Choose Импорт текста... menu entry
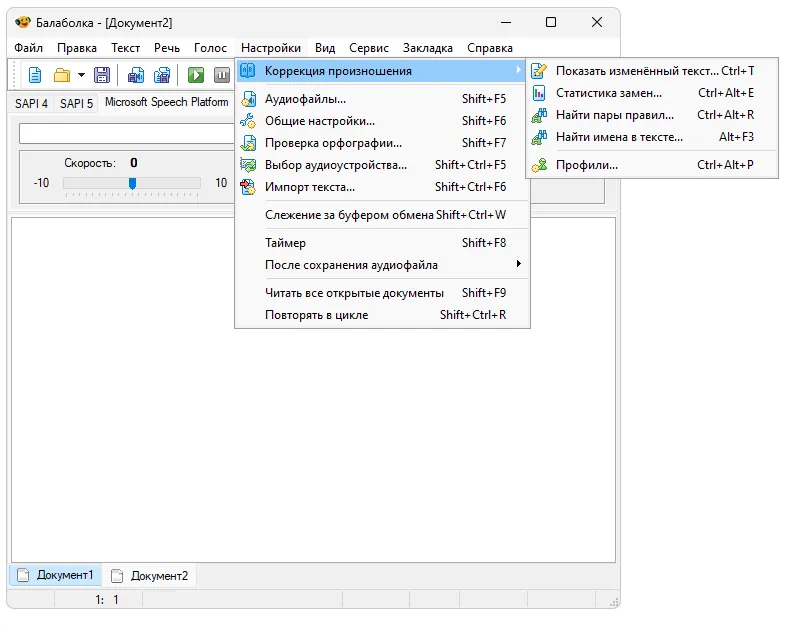 (382, 187)
